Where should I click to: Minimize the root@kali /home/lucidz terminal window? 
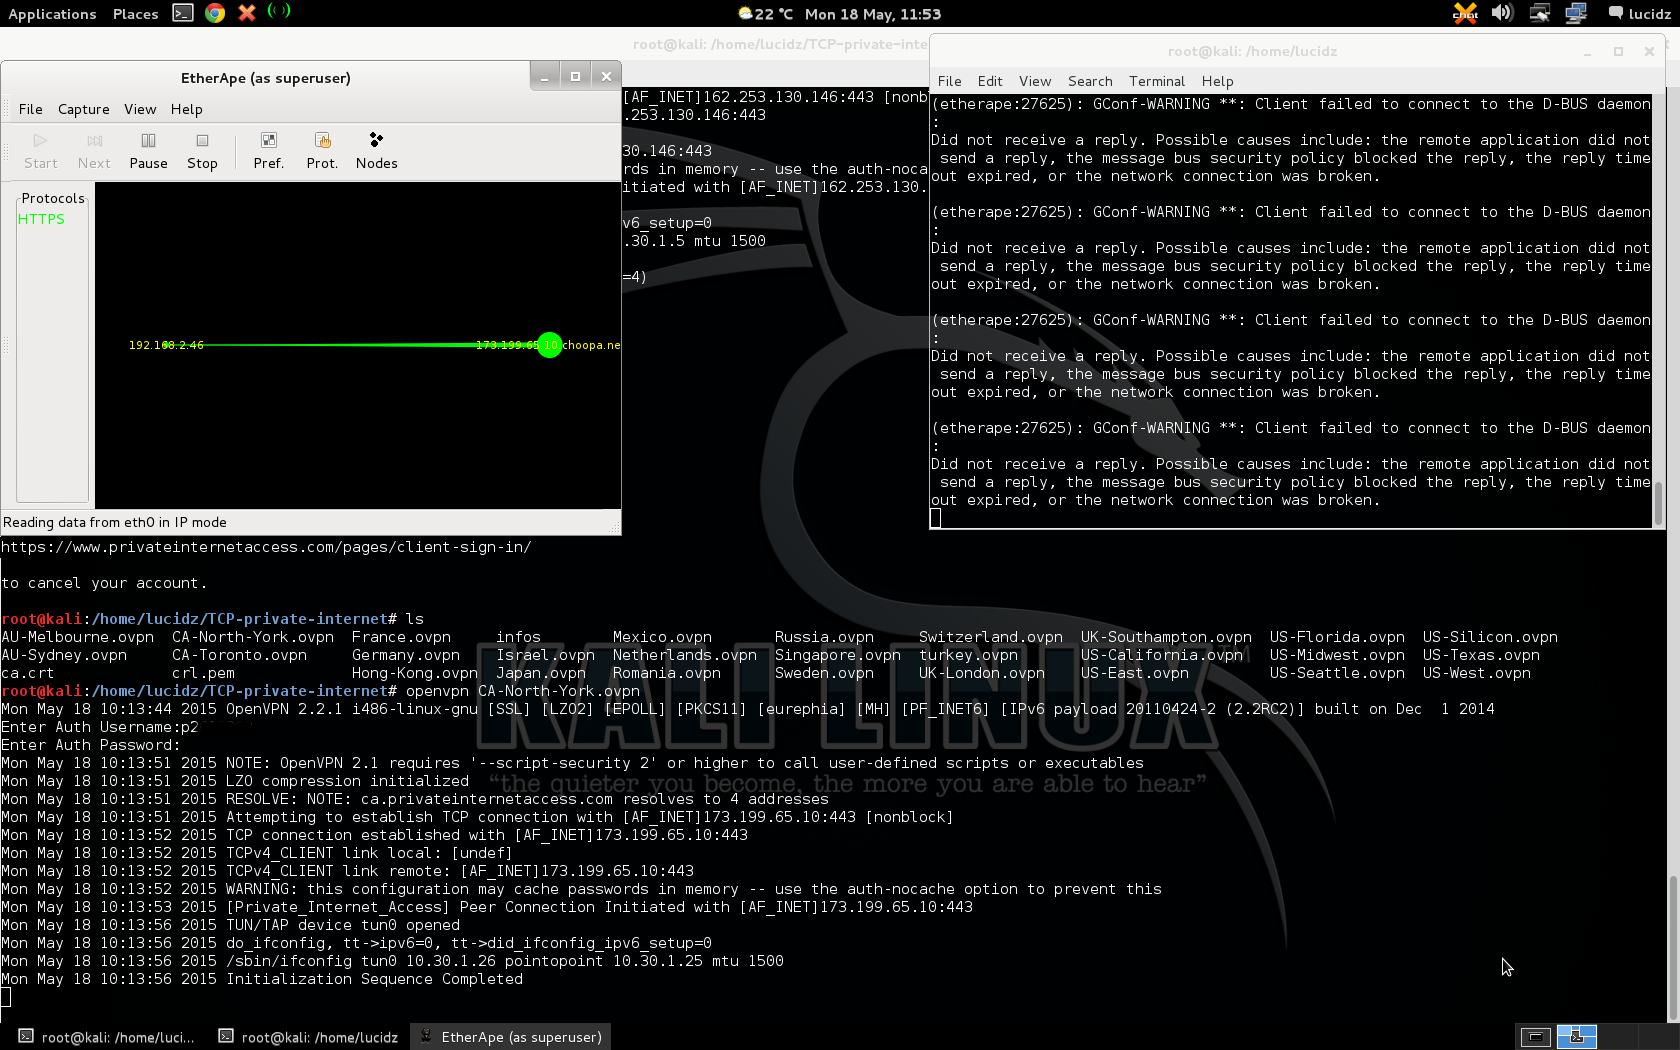[x=1587, y=52]
